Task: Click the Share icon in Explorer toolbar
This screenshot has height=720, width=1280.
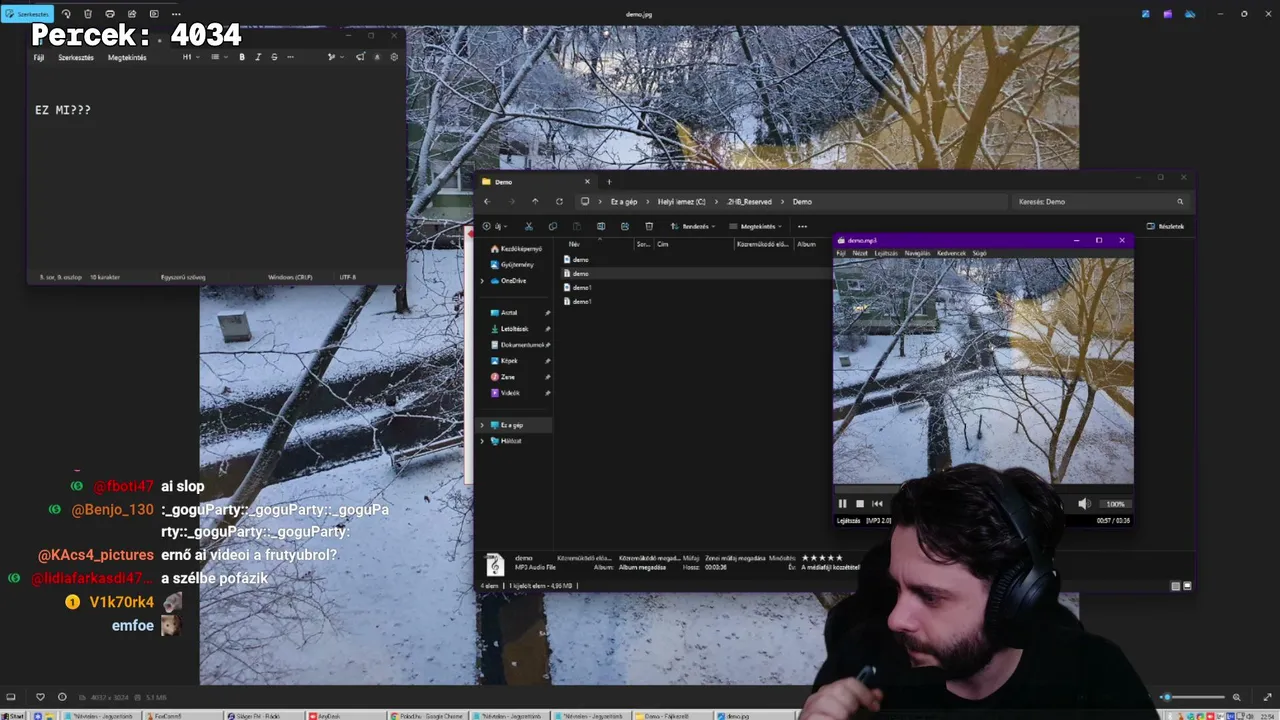Action: [x=625, y=226]
